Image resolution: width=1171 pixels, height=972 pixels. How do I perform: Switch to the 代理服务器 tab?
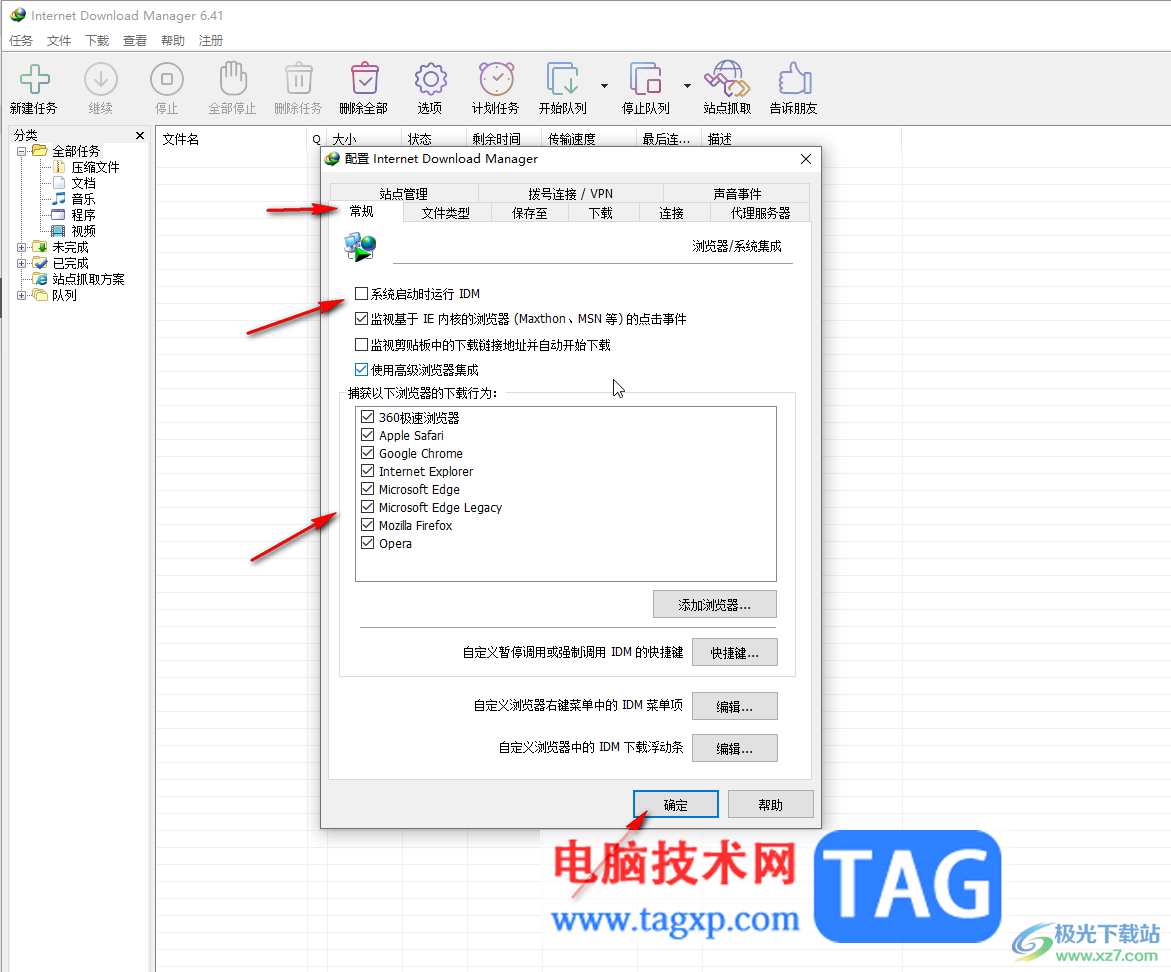pyautogui.click(x=760, y=214)
